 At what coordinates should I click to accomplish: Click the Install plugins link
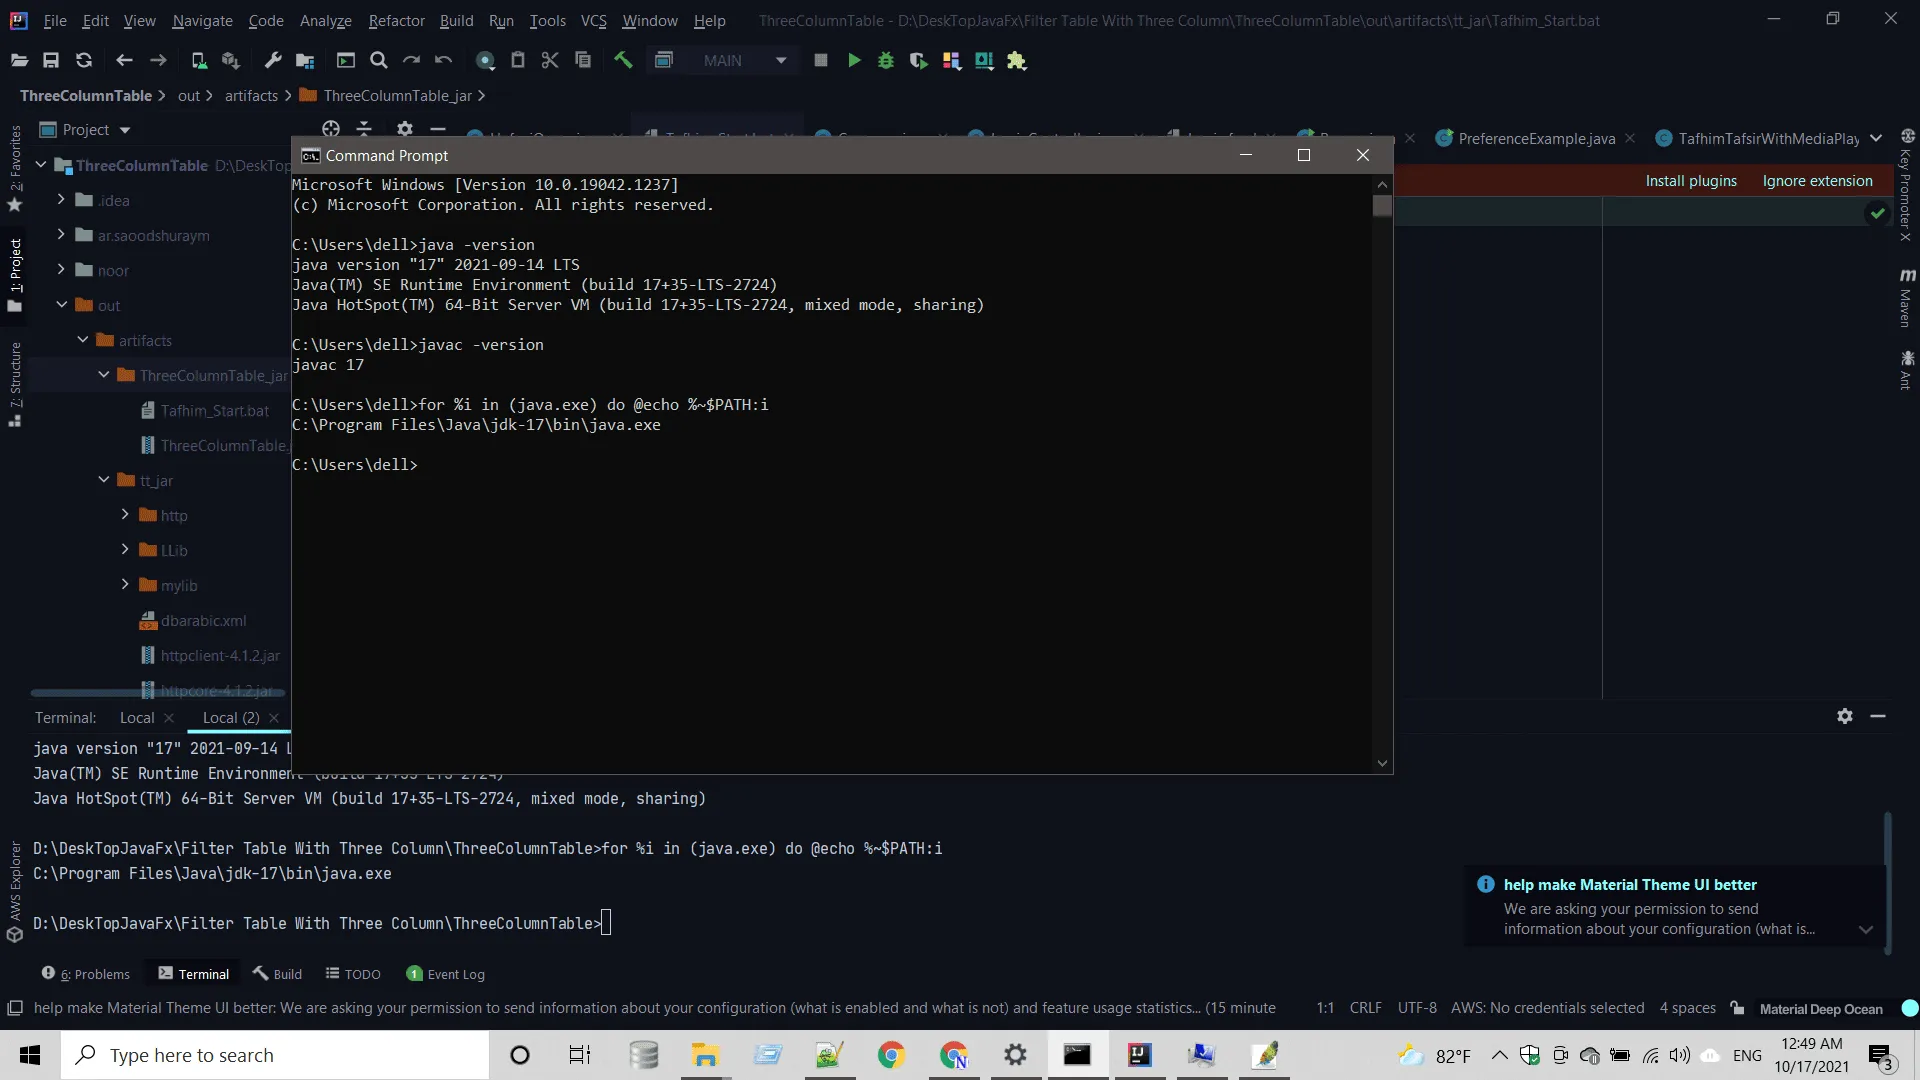click(1690, 181)
